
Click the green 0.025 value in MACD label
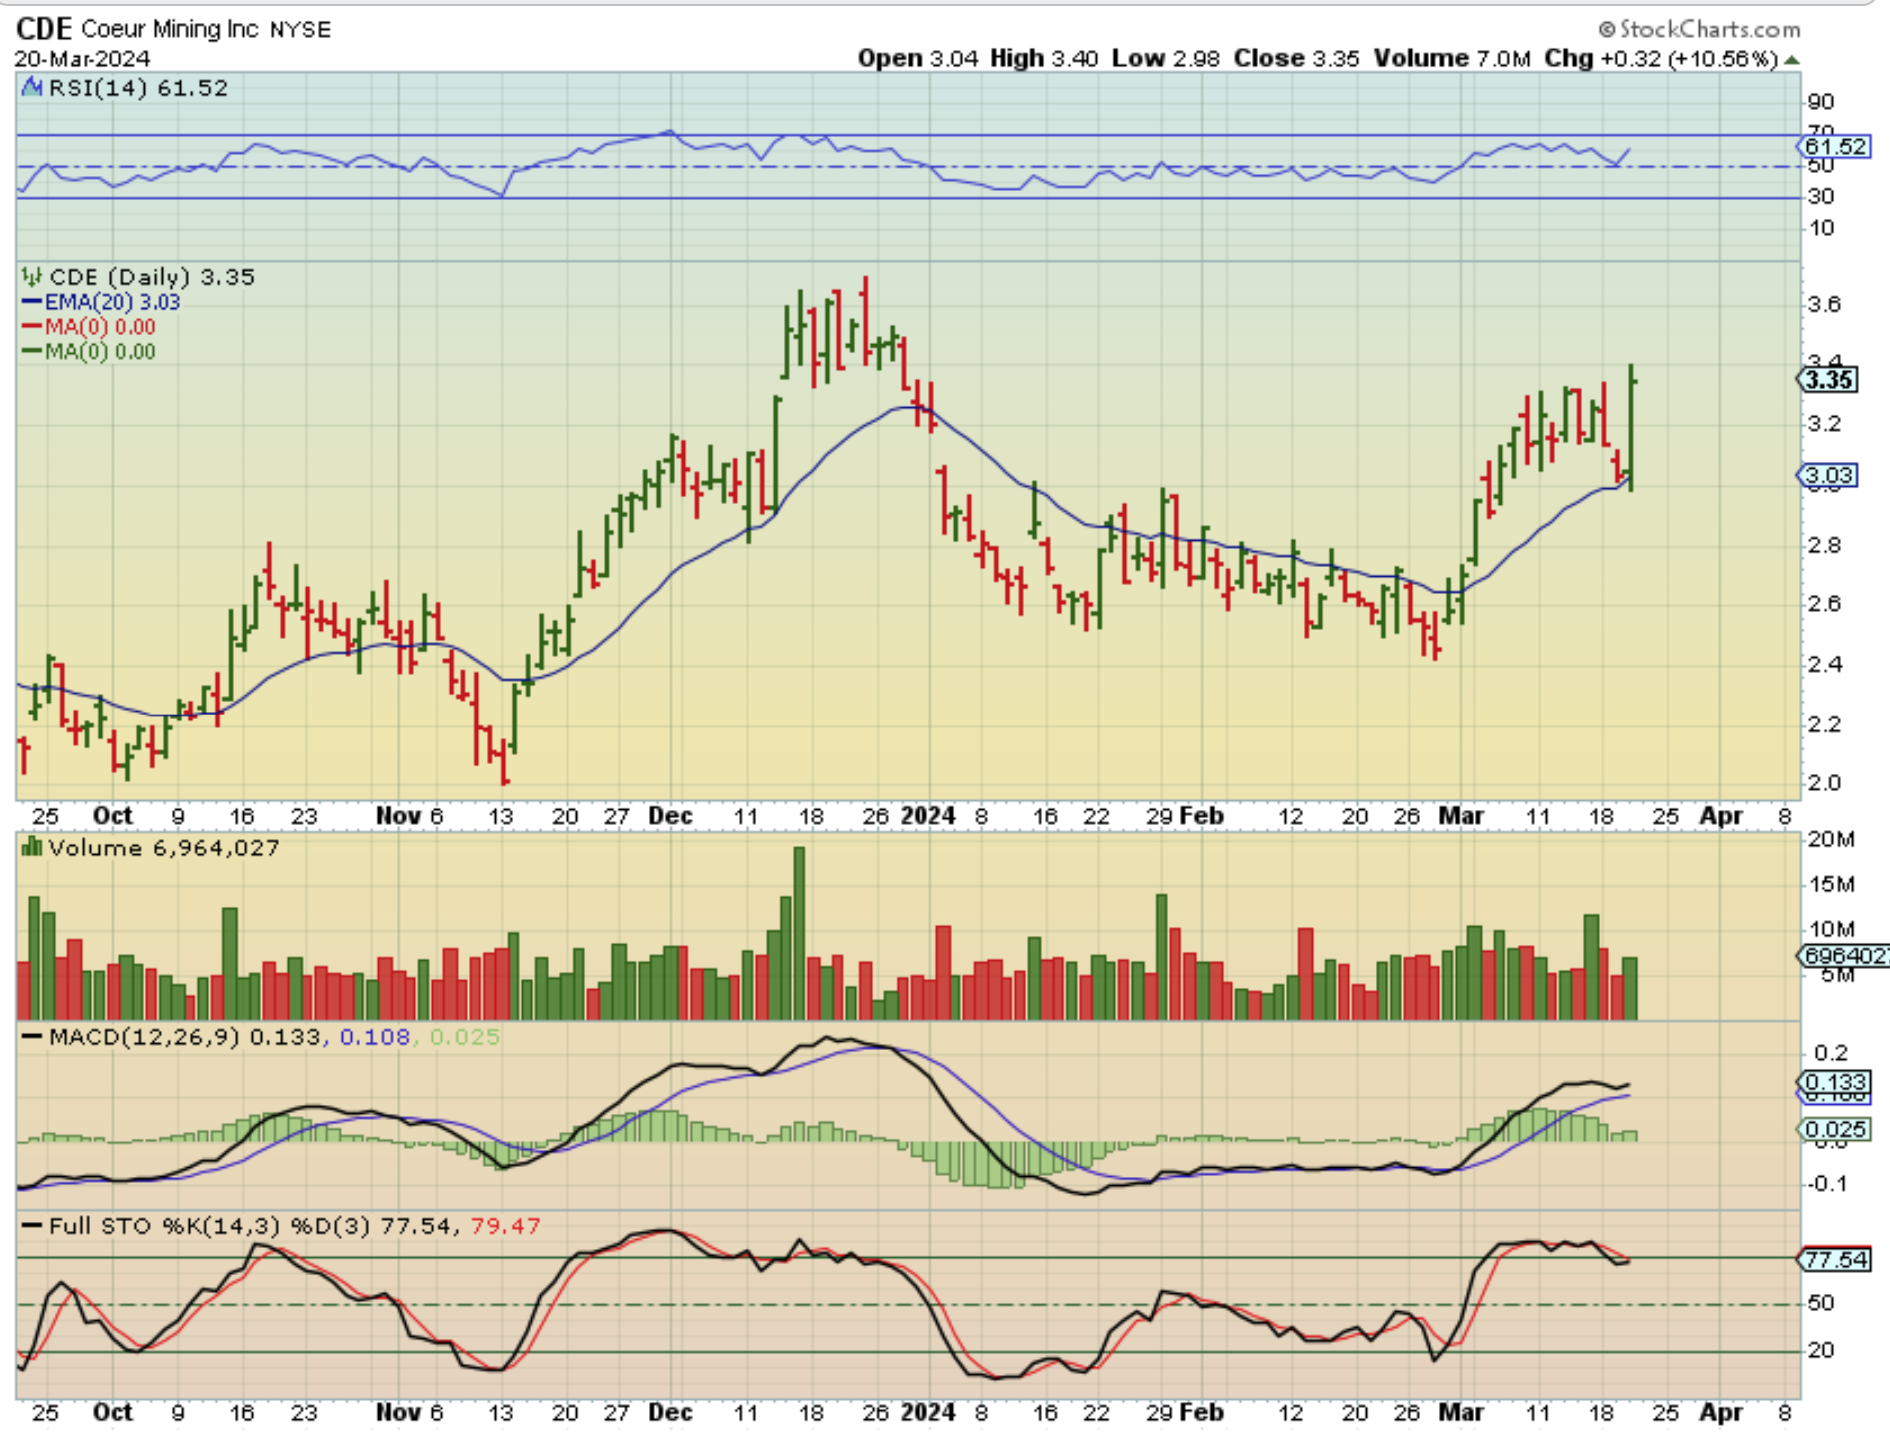pyautogui.click(x=465, y=1037)
